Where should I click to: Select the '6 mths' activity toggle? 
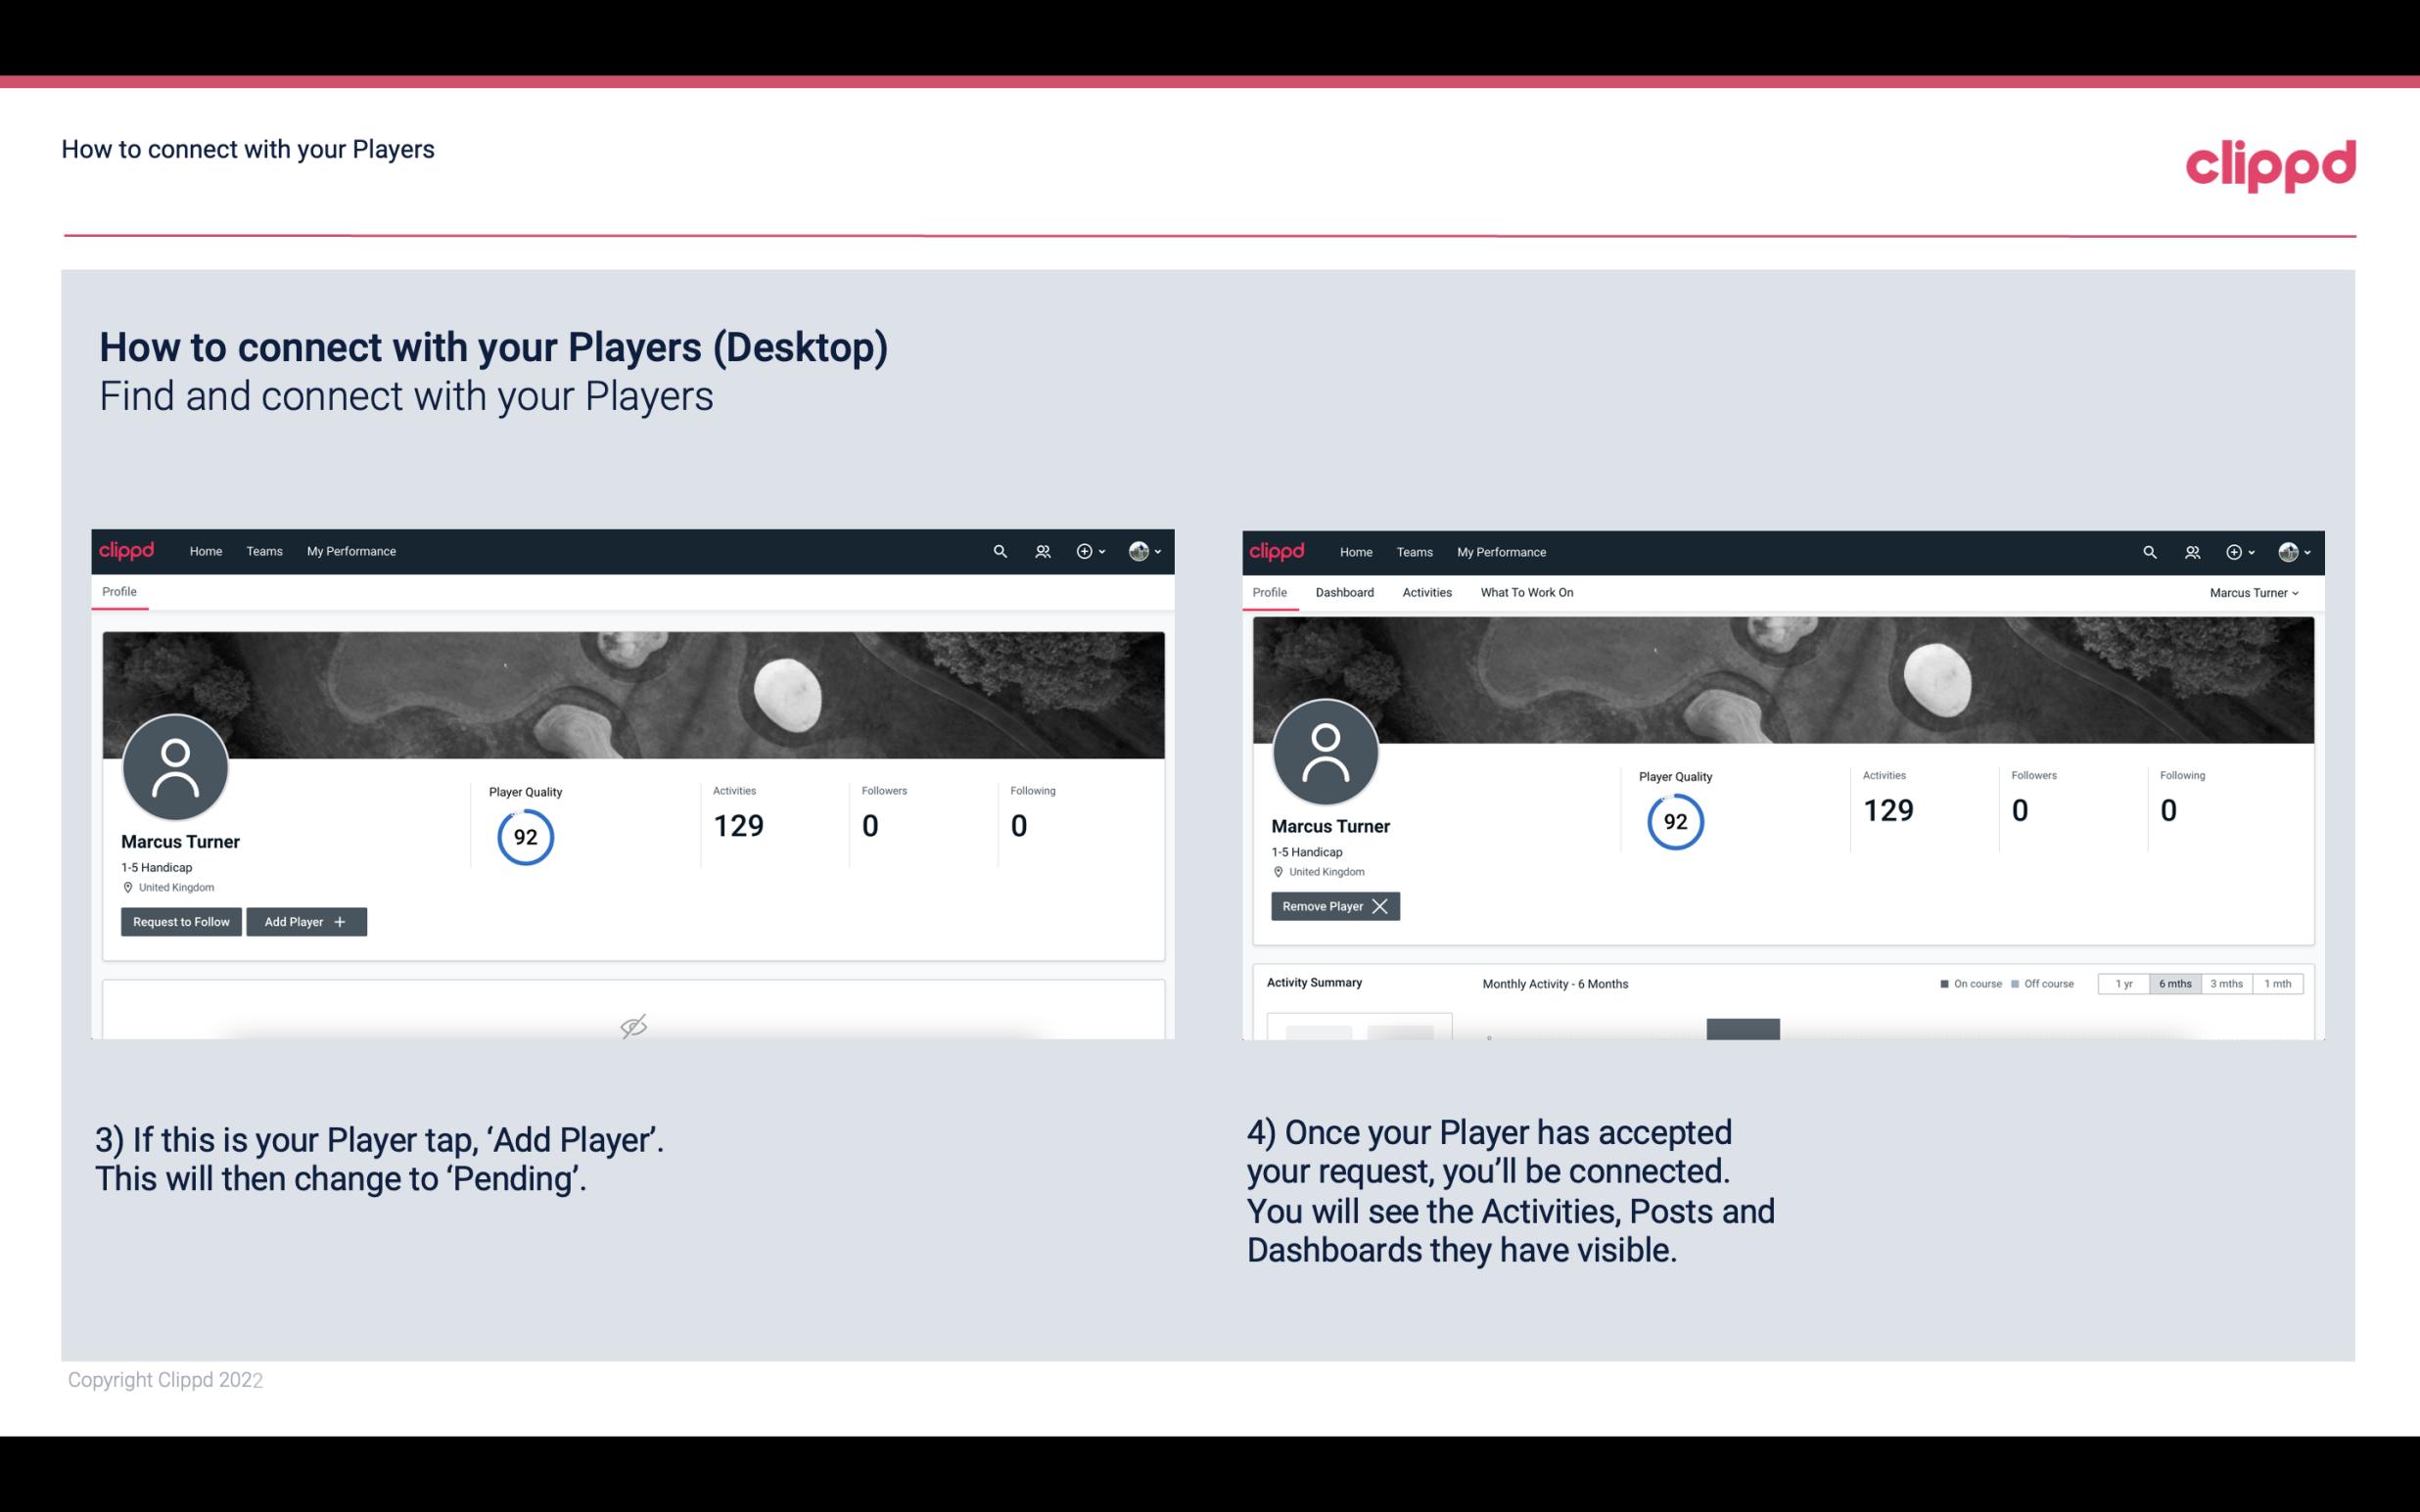(x=2172, y=983)
